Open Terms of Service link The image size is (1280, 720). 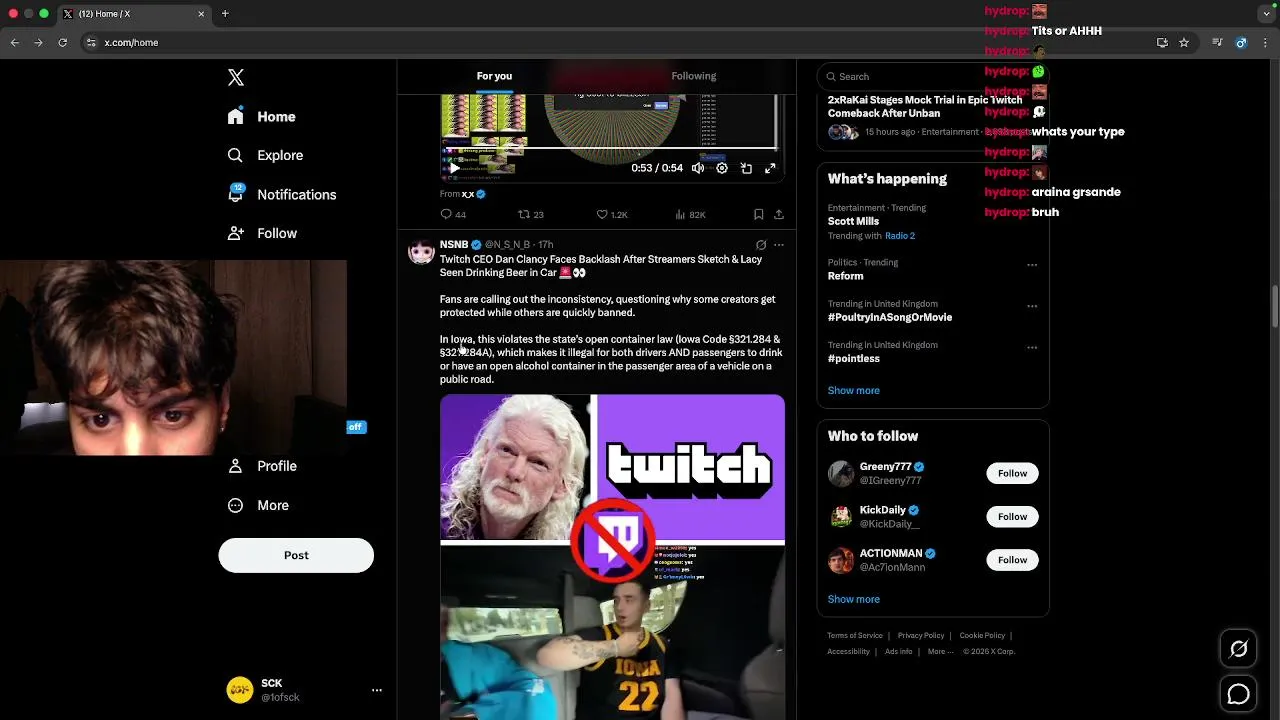point(855,636)
